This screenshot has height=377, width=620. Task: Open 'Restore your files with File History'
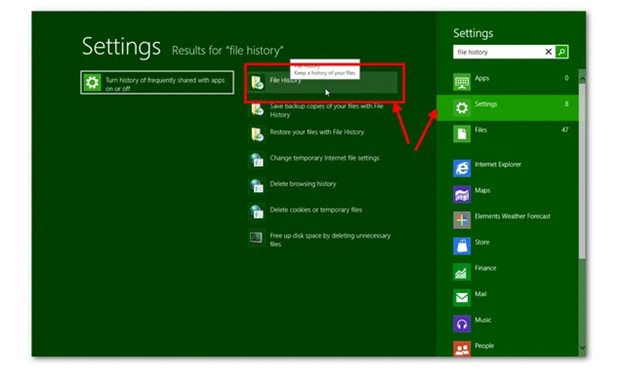pos(317,132)
